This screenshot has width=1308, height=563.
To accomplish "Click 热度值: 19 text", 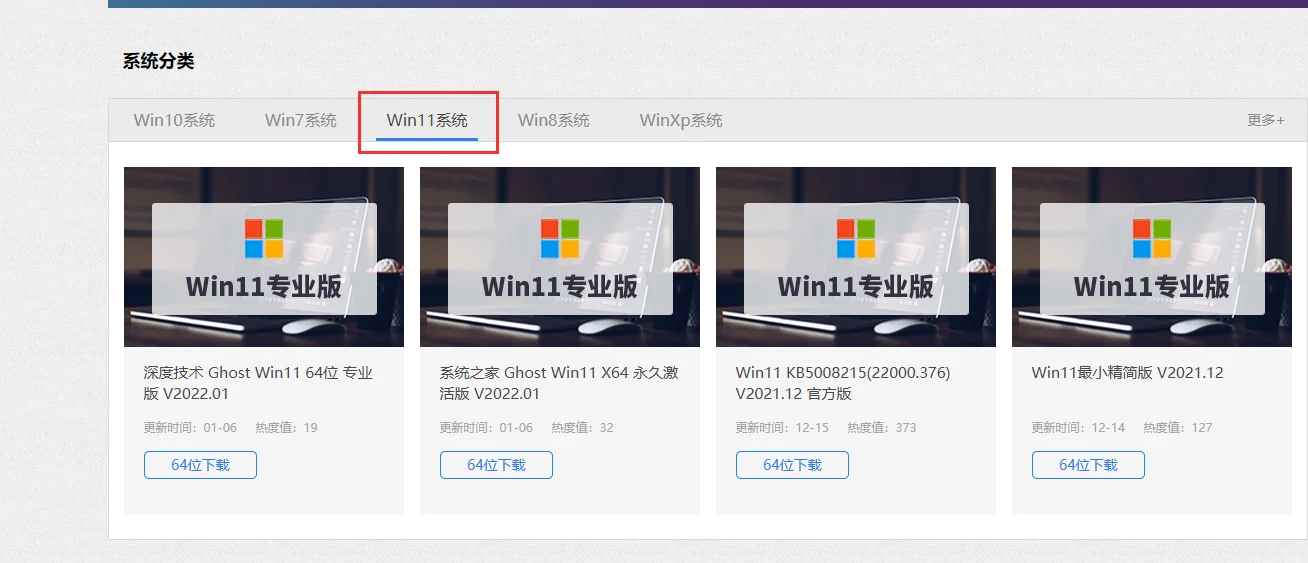I will pyautogui.click(x=286, y=427).
